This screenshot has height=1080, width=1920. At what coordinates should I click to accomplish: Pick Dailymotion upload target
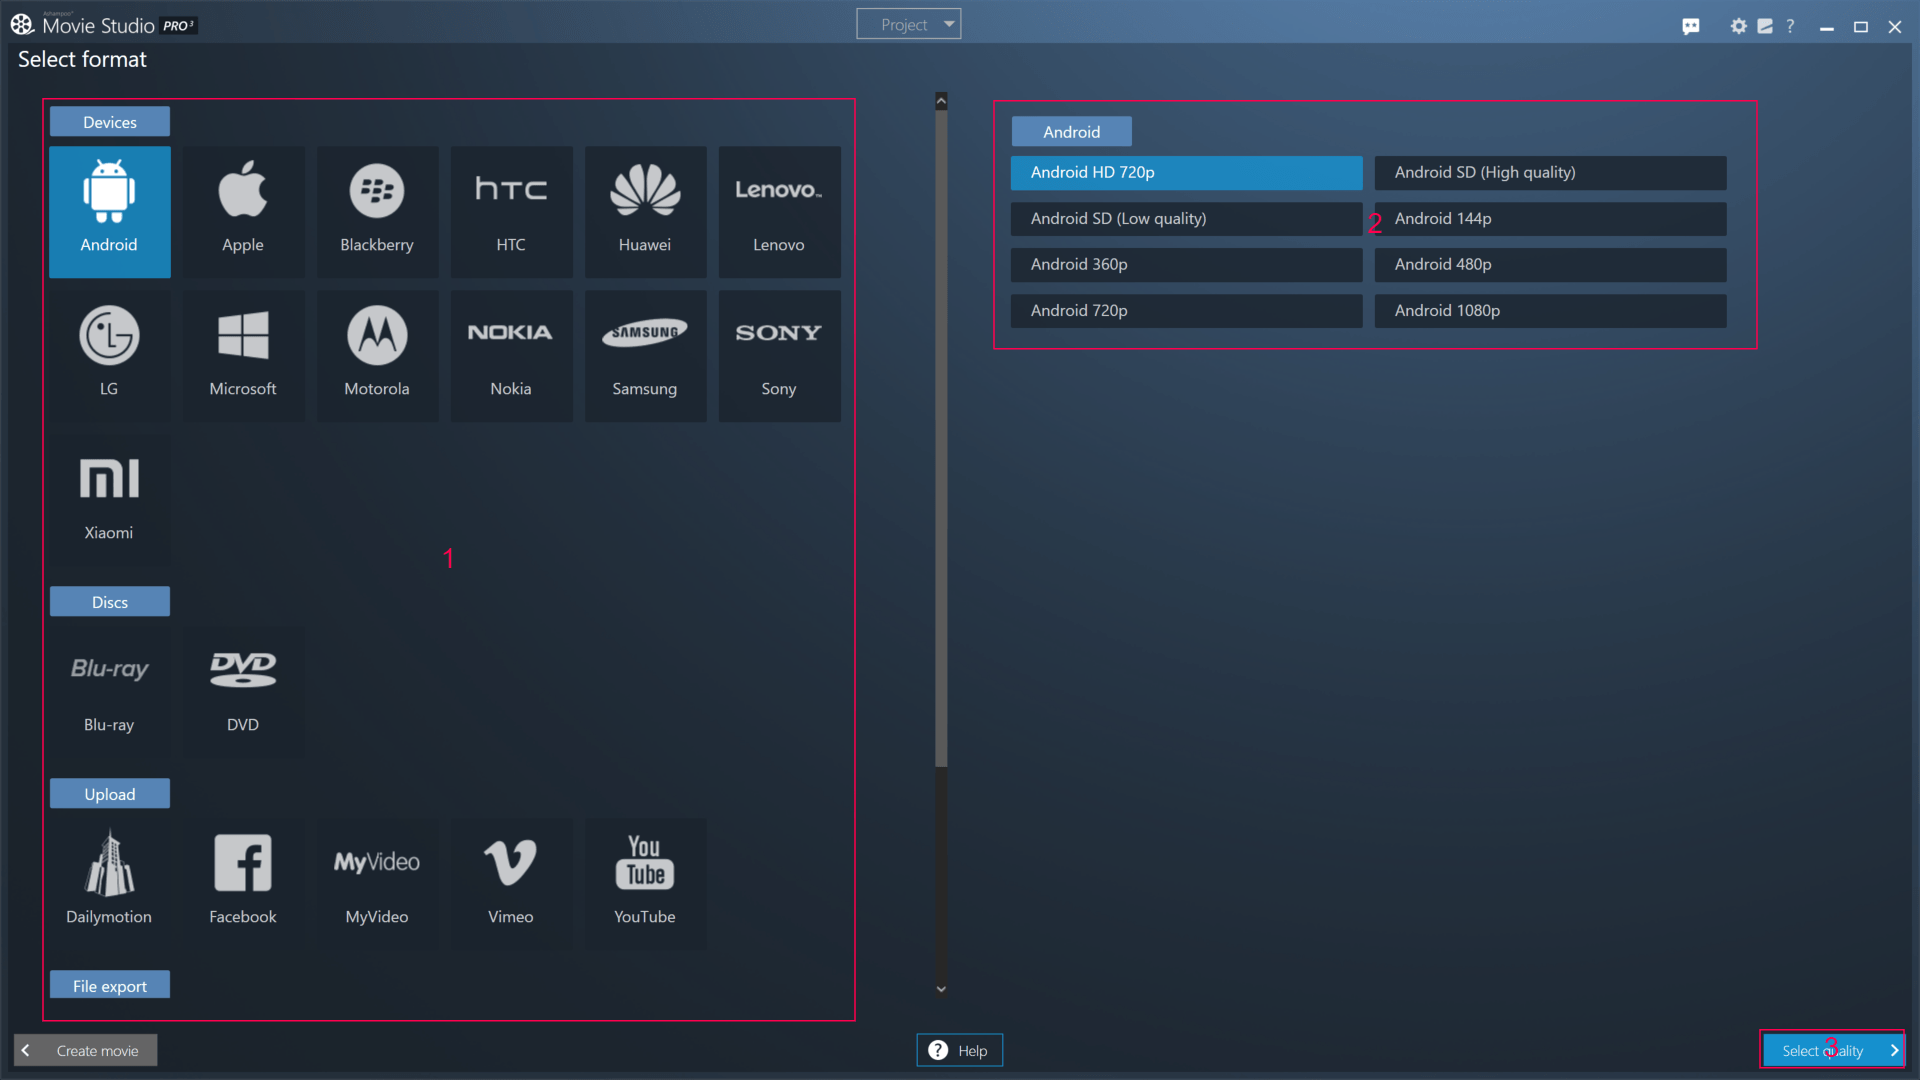coord(109,884)
